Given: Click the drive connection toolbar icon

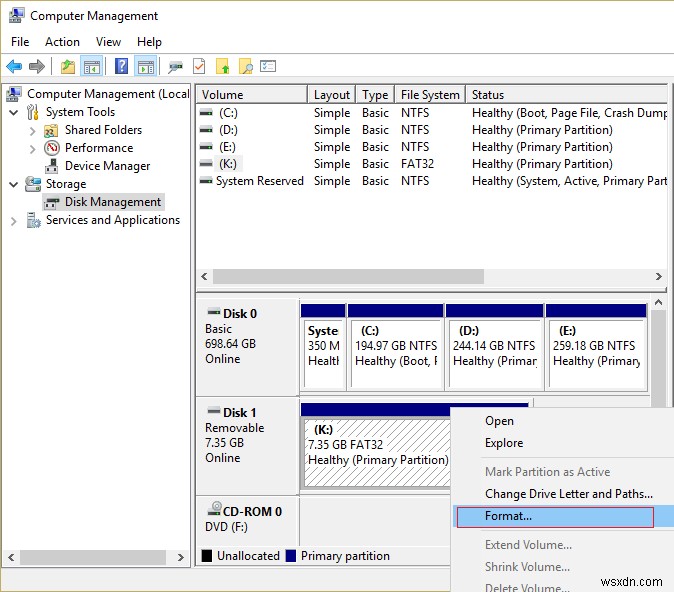Looking at the screenshot, I should [x=175, y=67].
